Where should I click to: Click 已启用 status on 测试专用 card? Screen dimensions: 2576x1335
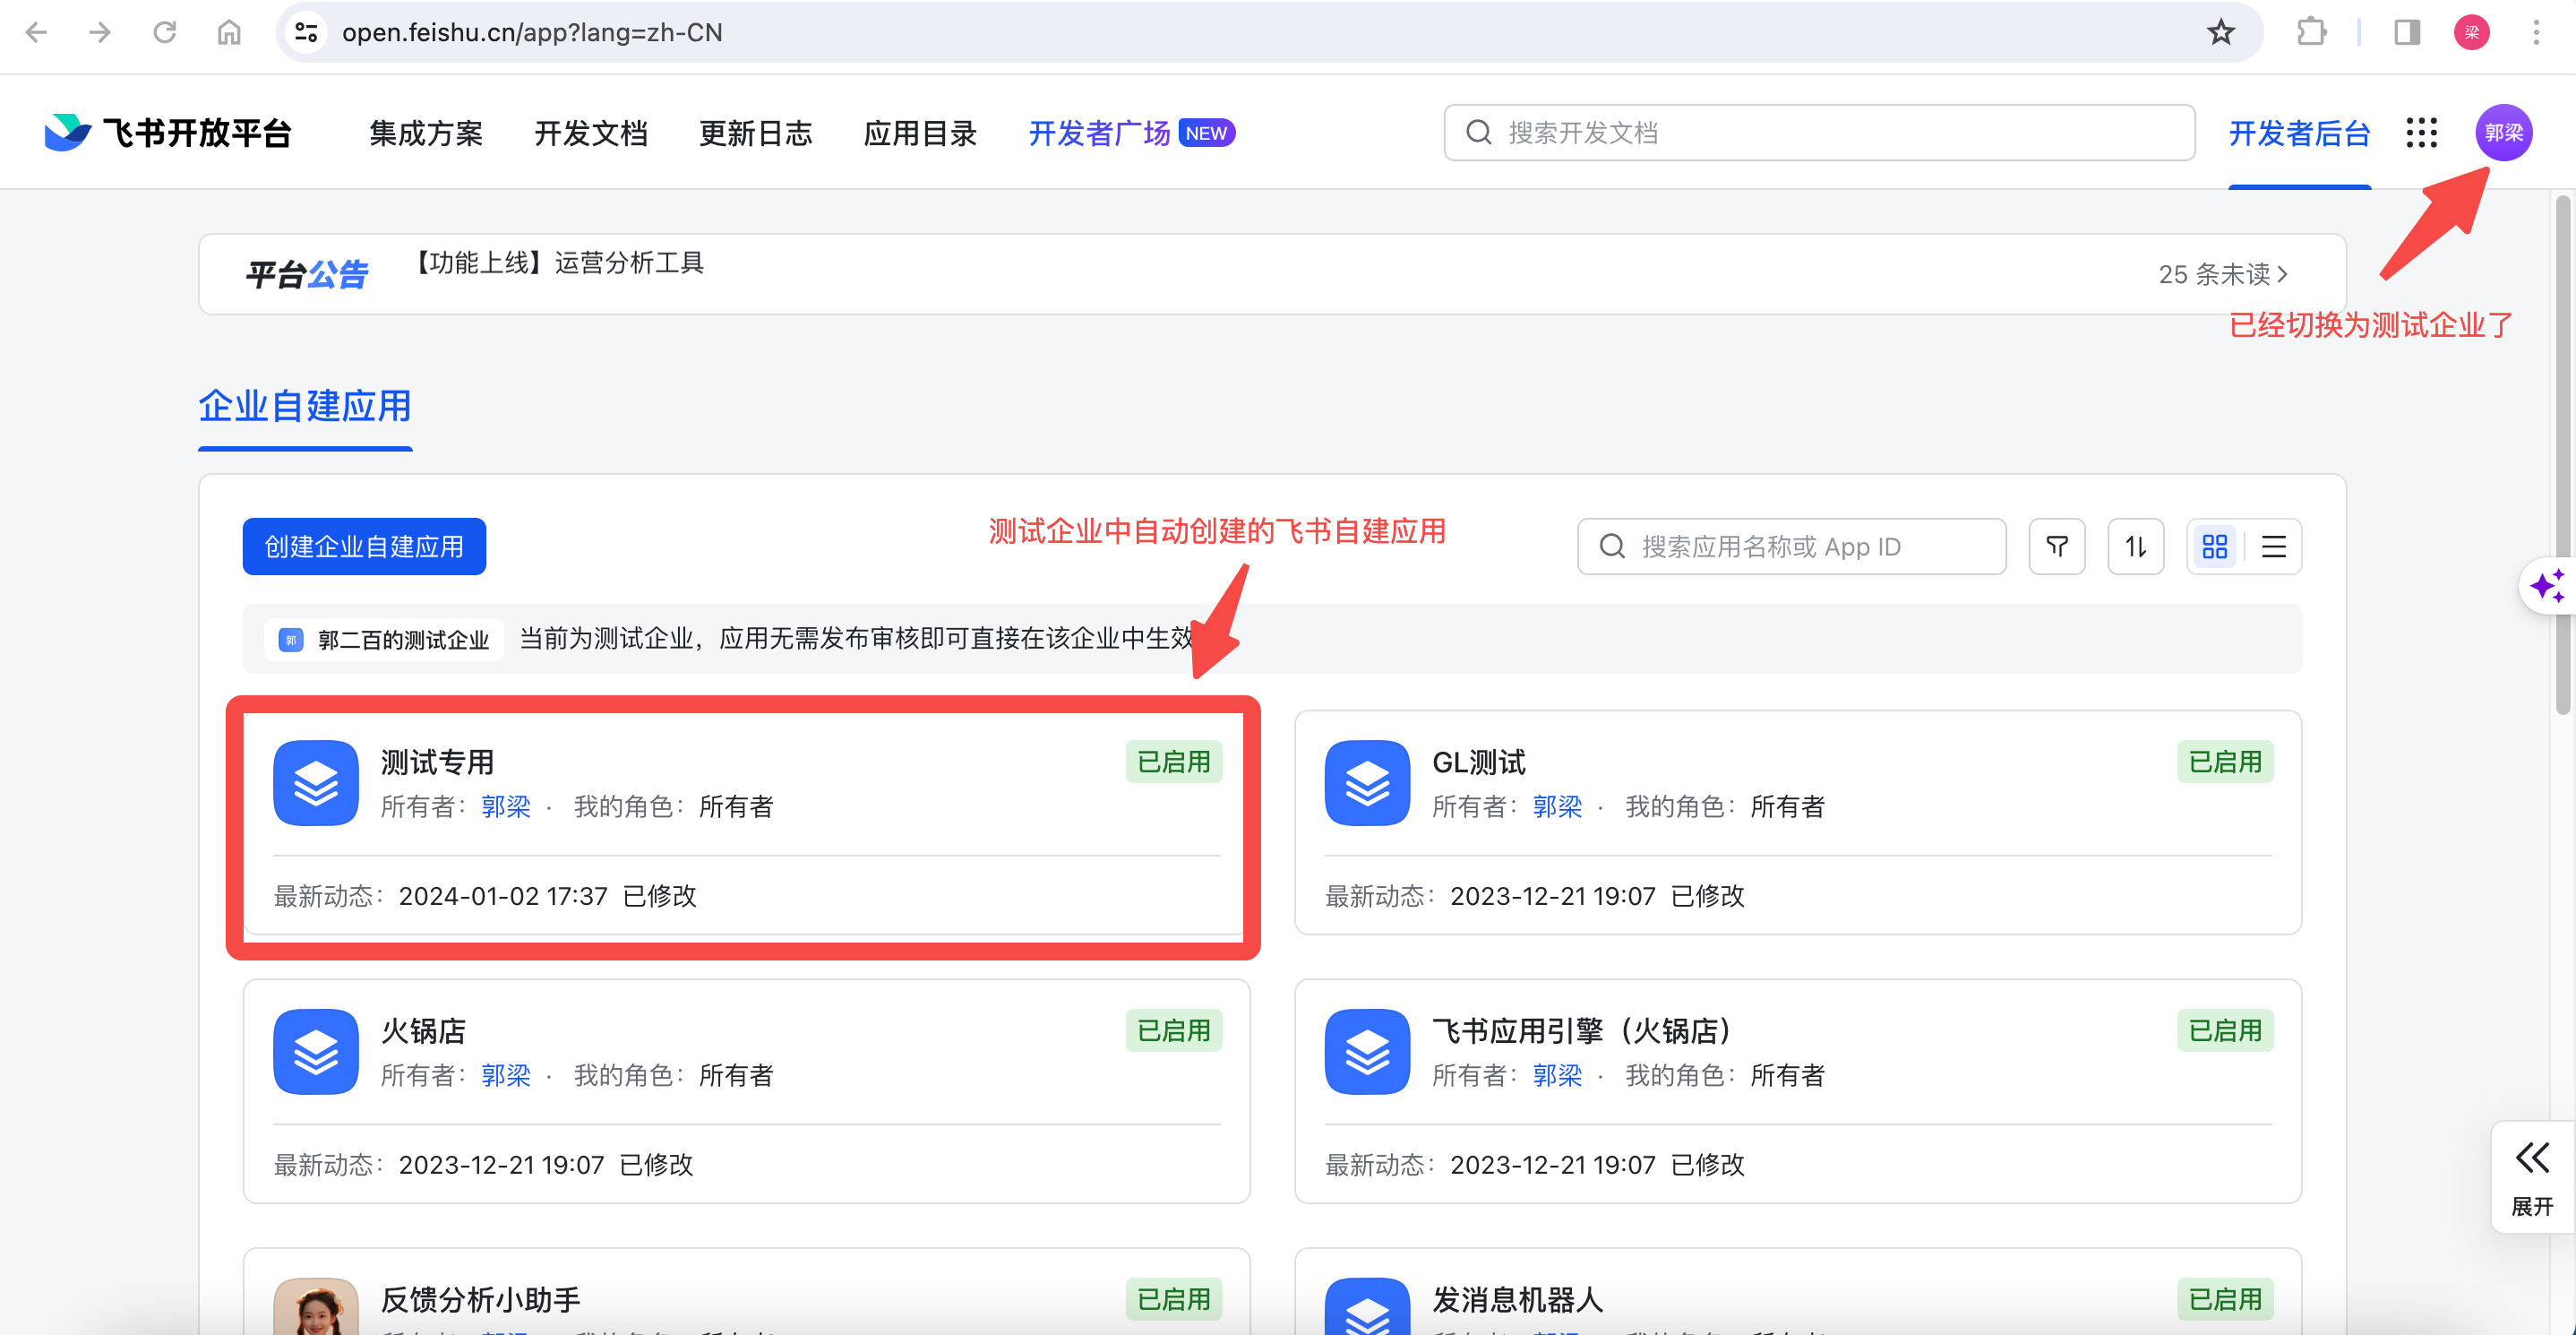tap(1173, 762)
